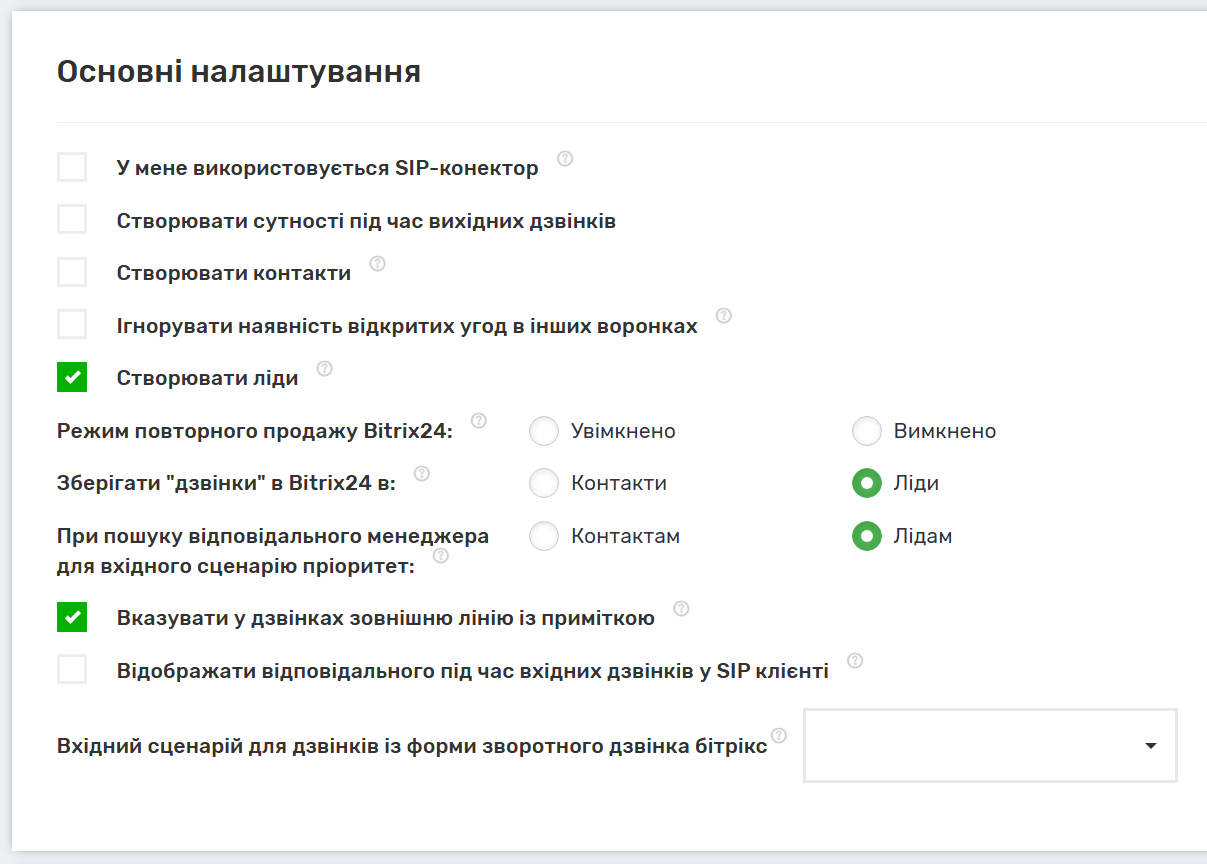Select Вимкнено radio button
Image resolution: width=1207 pixels, height=864 pixels.
click(x=866, y=431)
